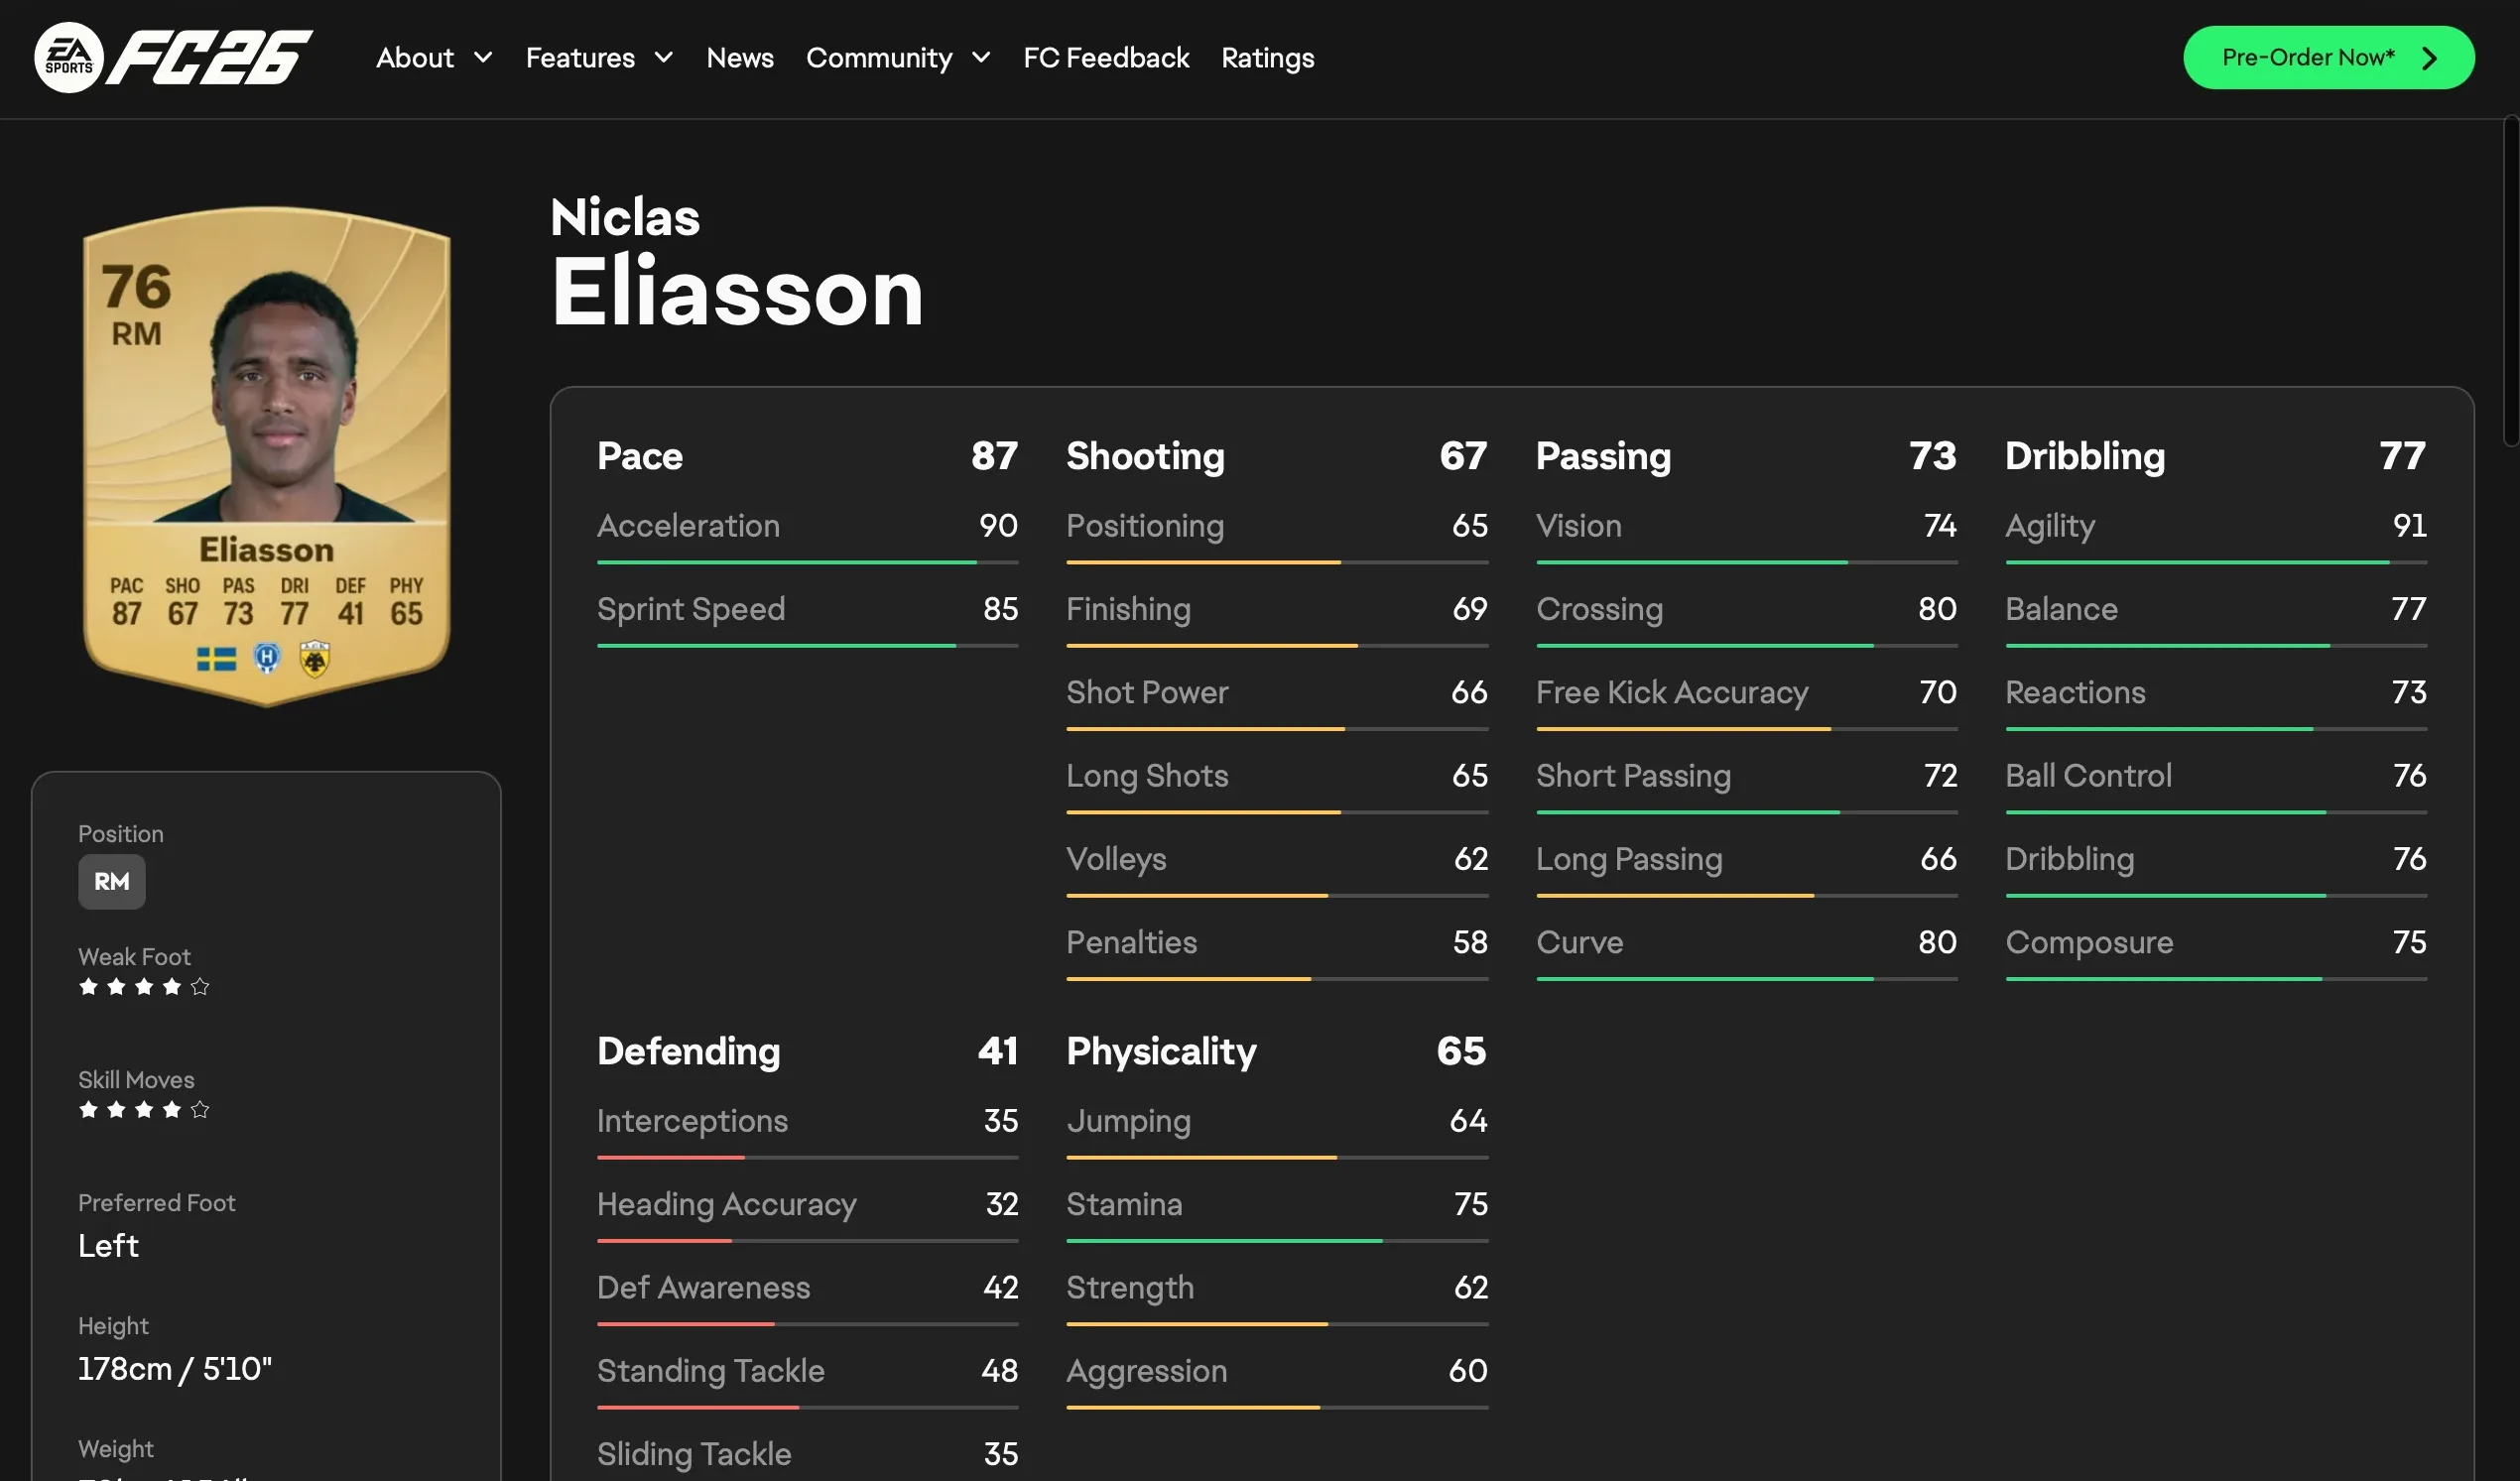Expand the Features dropdown chevron

(x=663, y=58)
